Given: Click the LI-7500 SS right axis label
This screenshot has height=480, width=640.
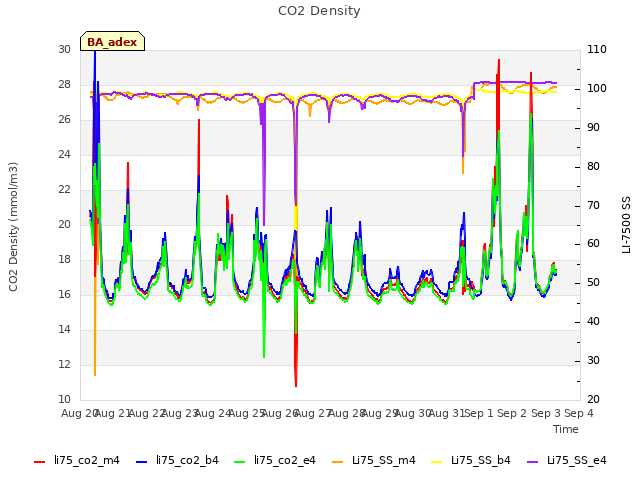Looking at the screenshot, I should [x=626, y=225].
